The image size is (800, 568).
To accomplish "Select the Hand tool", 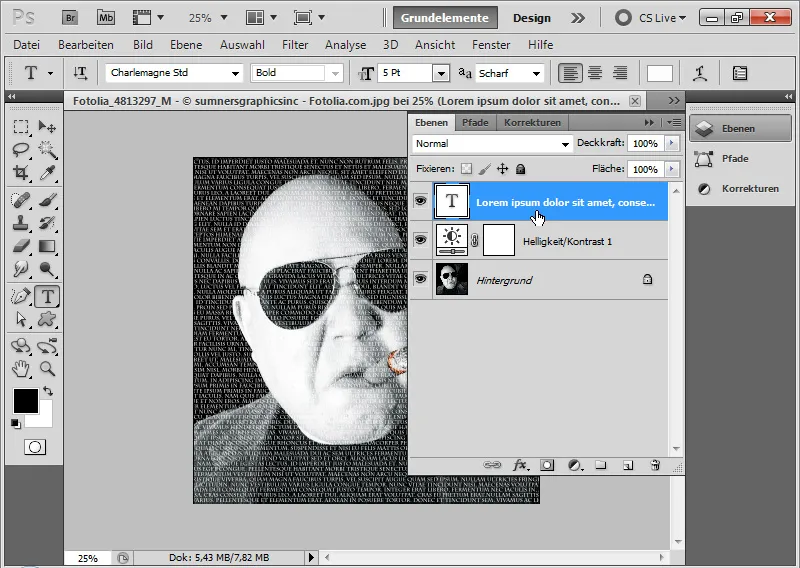I will [x=21, y=368].
